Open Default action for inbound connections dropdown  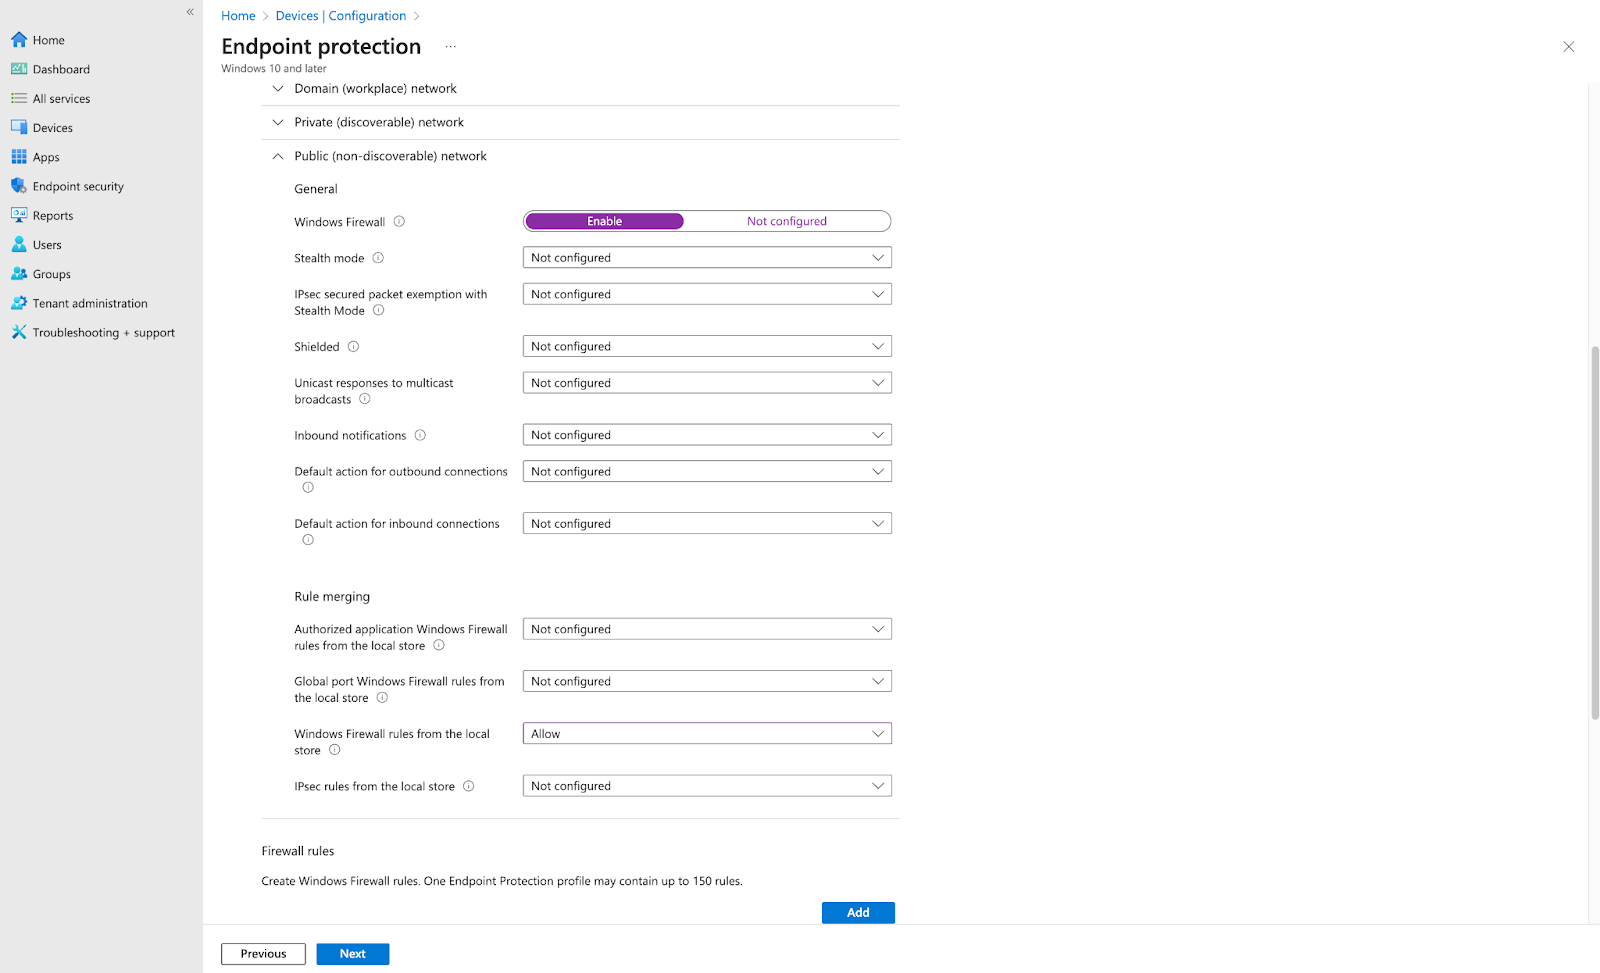coord(707,523)
